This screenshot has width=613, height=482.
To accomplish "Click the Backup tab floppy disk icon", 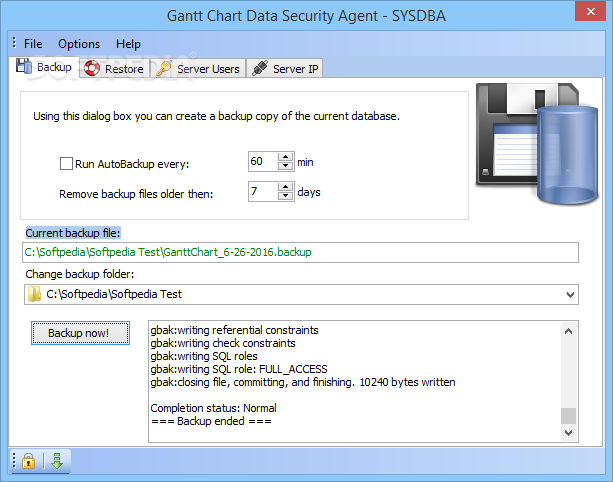I will click(x=24, y=66).
